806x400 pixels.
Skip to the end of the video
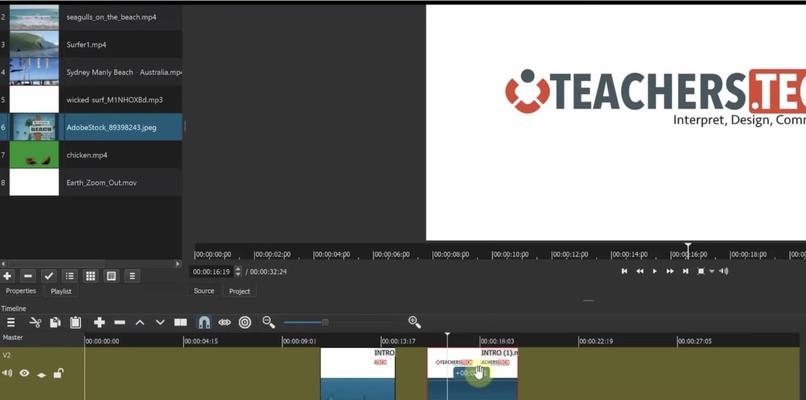[x=685, y=271]
